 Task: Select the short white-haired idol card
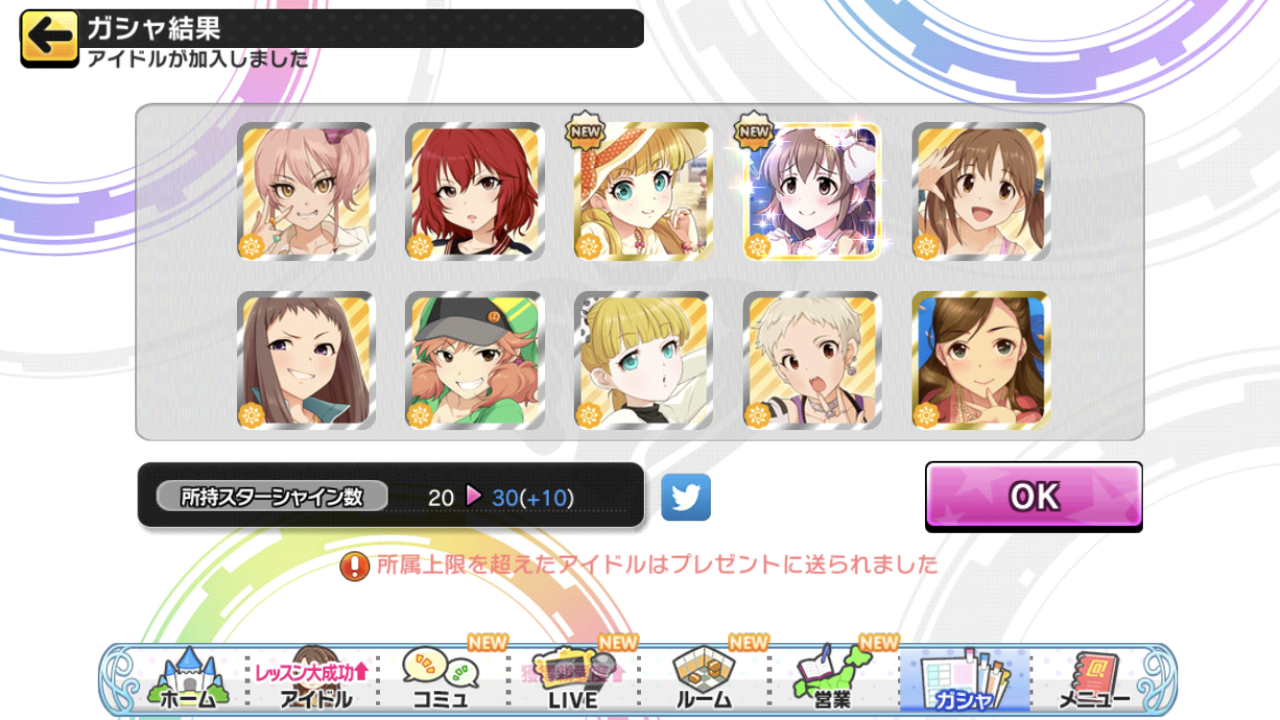click(x=811, y=361)
